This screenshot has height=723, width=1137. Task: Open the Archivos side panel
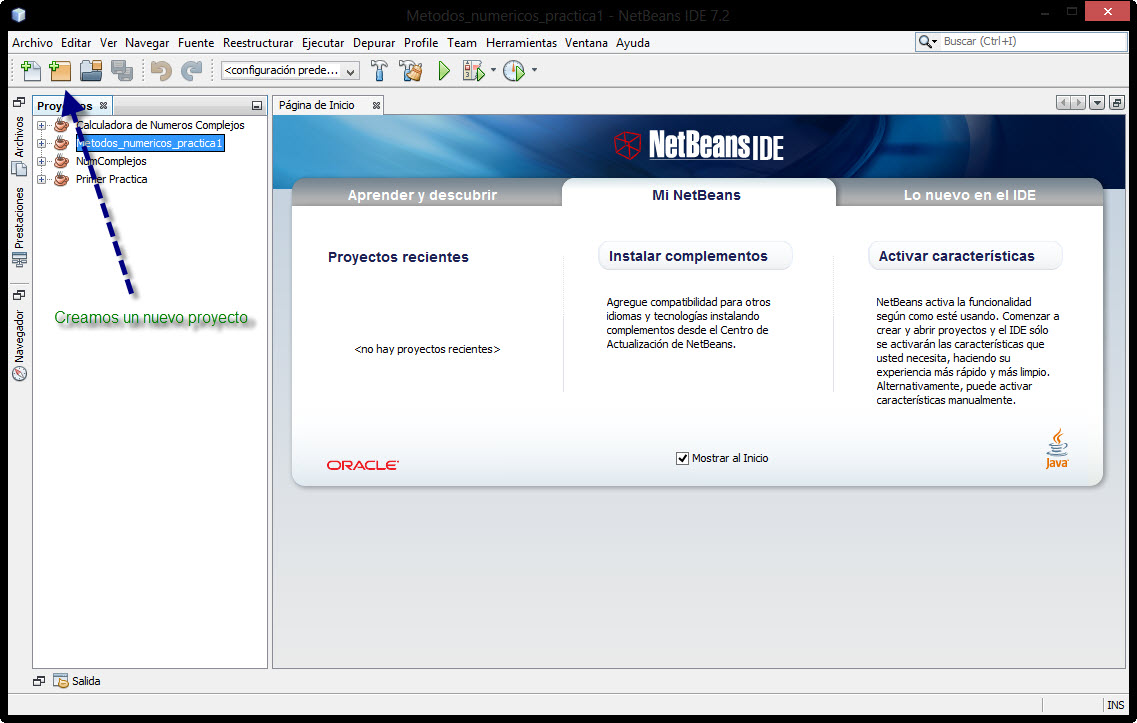point(20,146)
